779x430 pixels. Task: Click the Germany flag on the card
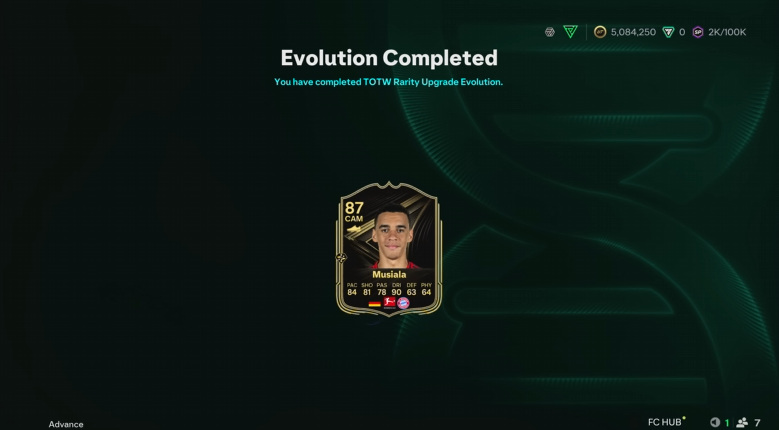(x=375, y=303)
